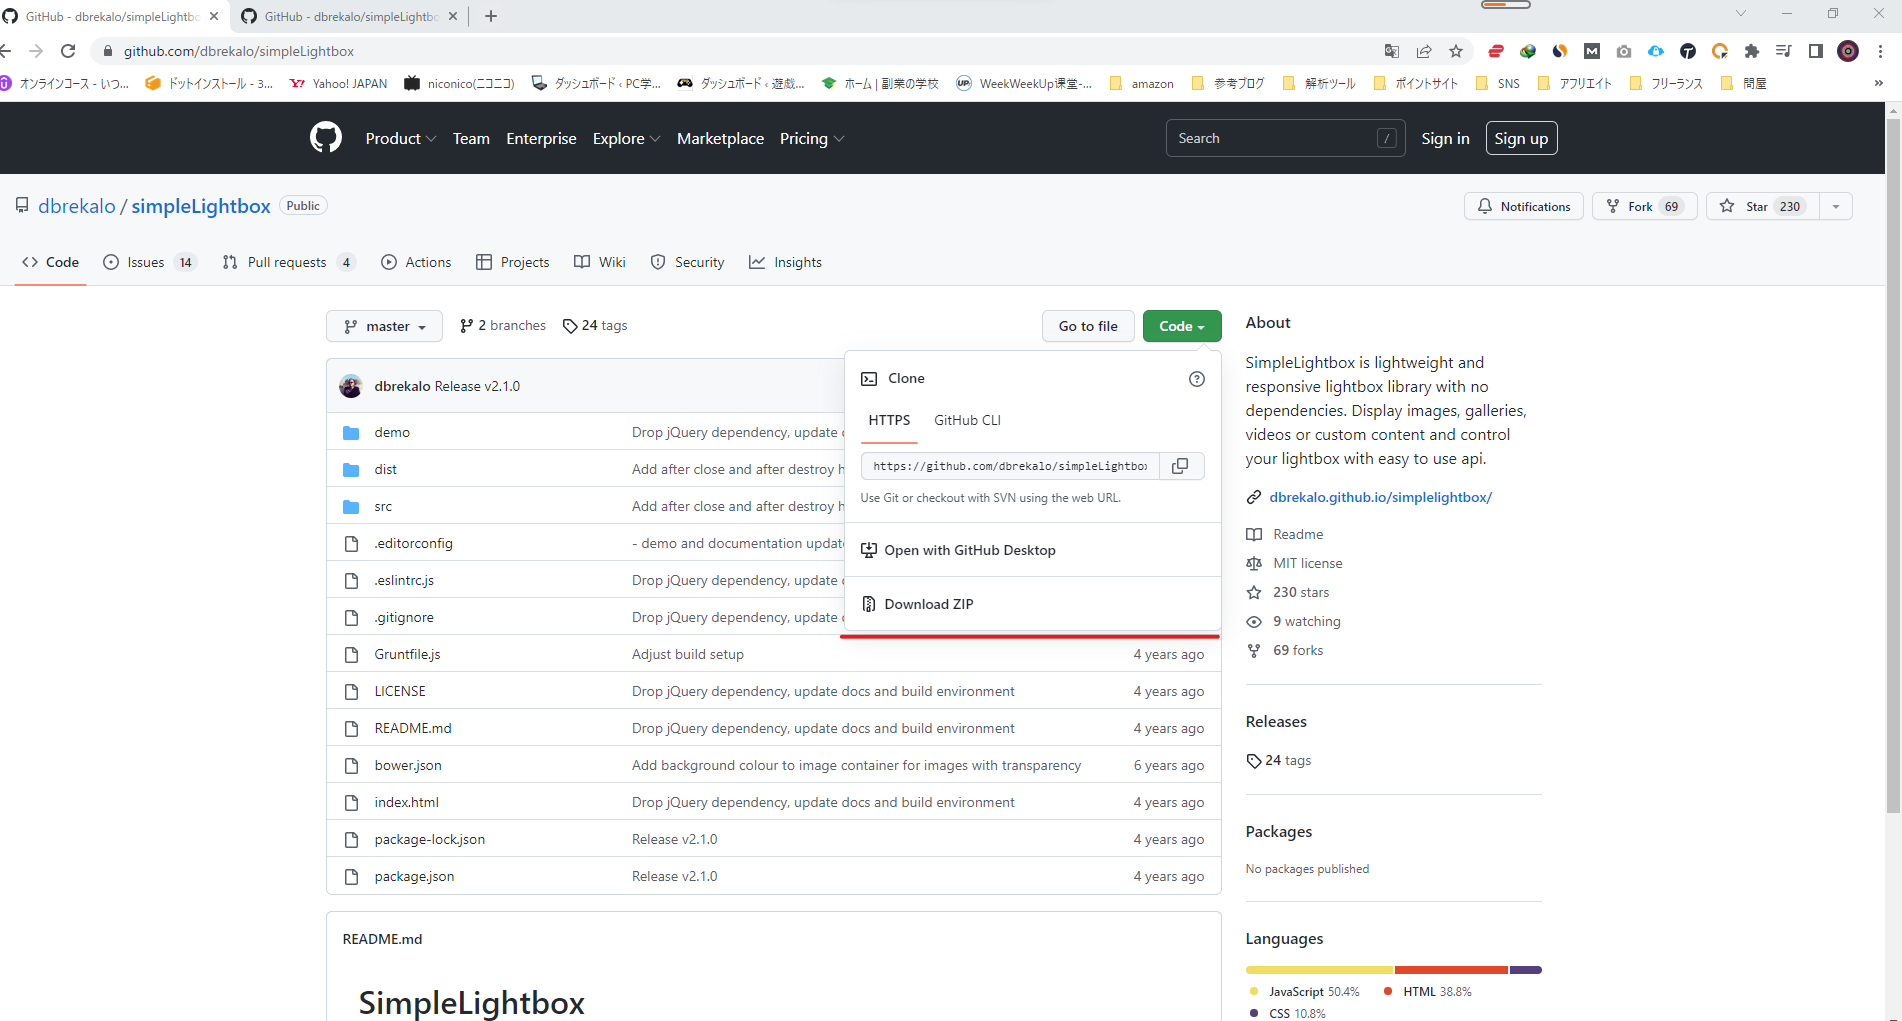
Task: View the 24 tags link beside branches
Action: click(595, 325)
